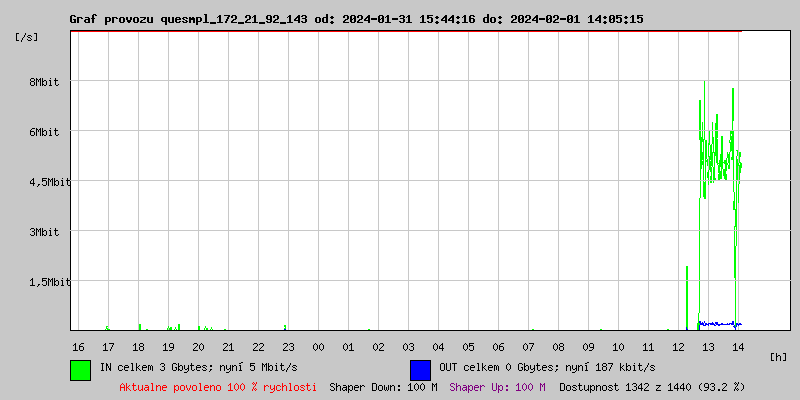Click hour label 02 on time axis
This screenshot has height=400, width=800.
(x=379, y=347)
